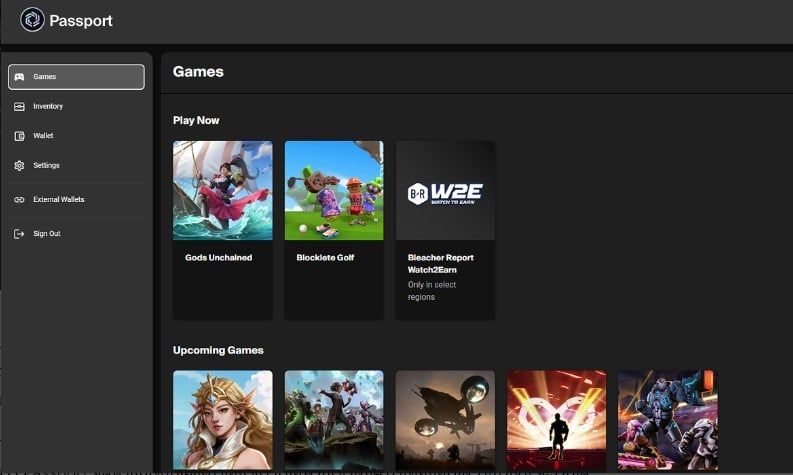
Task: Click the Sign Out arrow icon
Action: click(19, 234)
